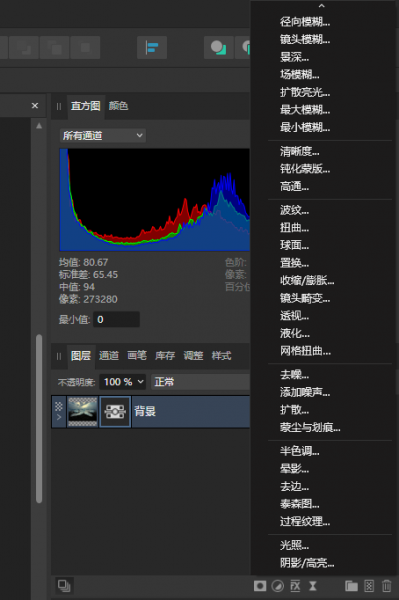Choose 半色调... from the menu
Viewport: 399px width, 600px height.
[x=299, y=451]
